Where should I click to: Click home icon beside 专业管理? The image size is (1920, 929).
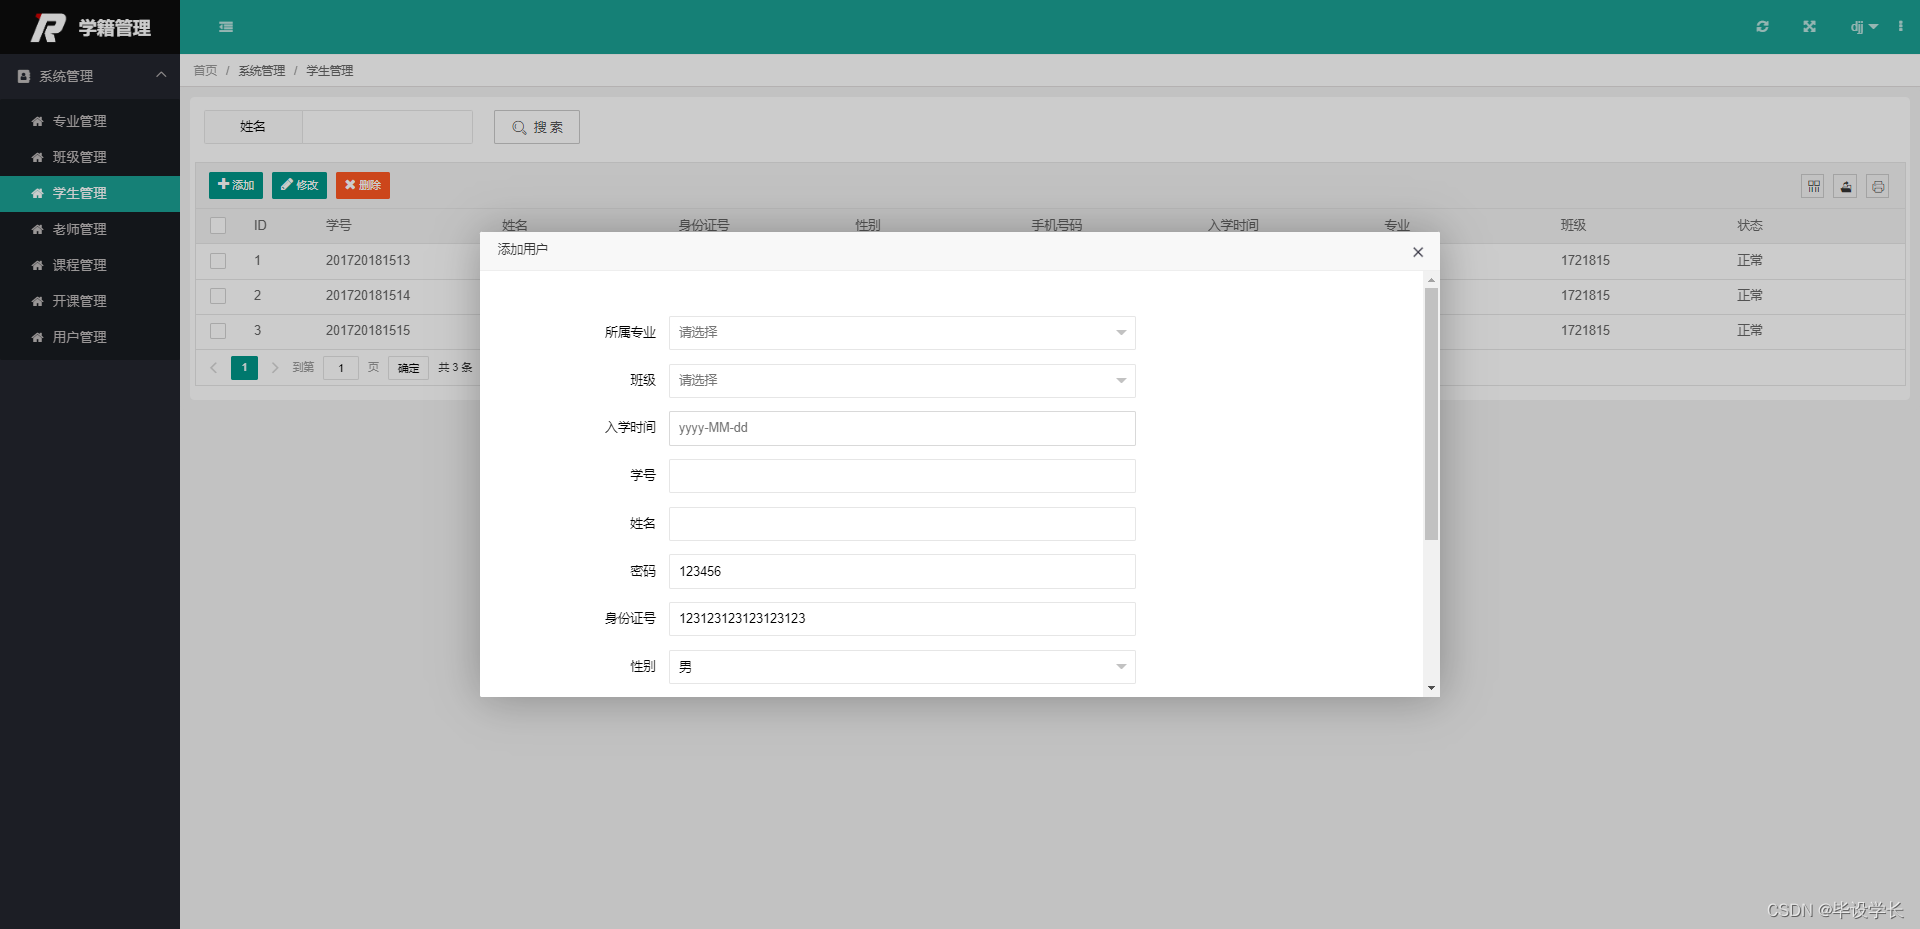37,121
